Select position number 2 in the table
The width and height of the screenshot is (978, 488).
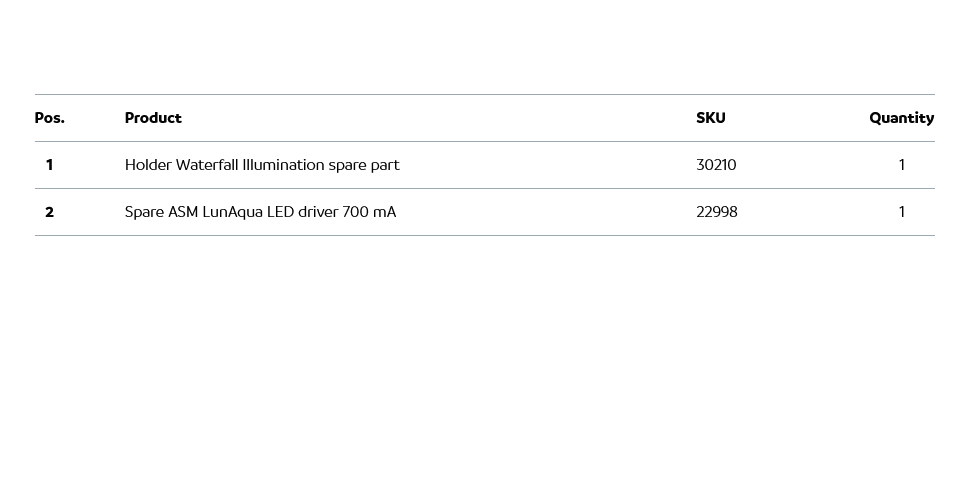tap(49, 212)
